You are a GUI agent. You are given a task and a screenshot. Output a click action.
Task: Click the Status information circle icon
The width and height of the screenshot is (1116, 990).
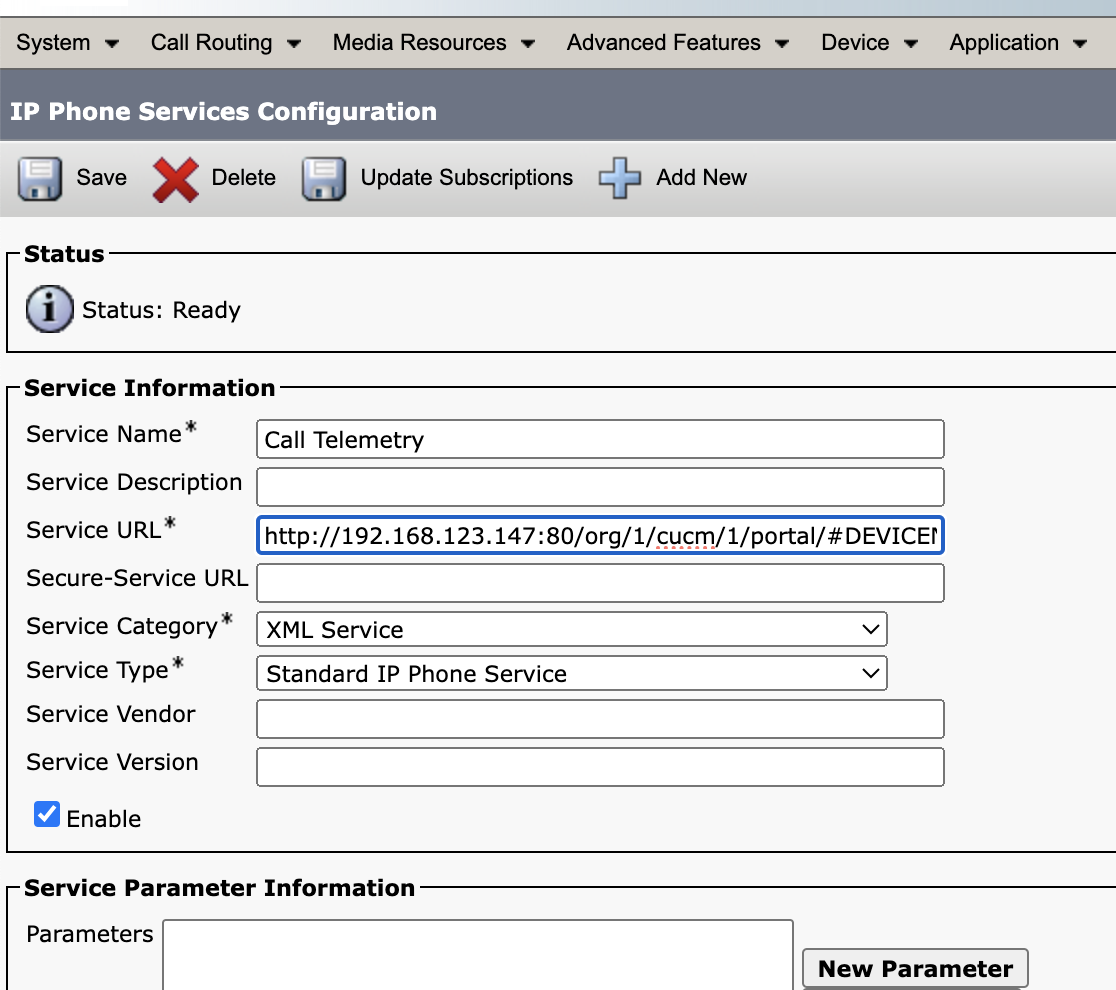pyautogui.click(x=47, y=309)
